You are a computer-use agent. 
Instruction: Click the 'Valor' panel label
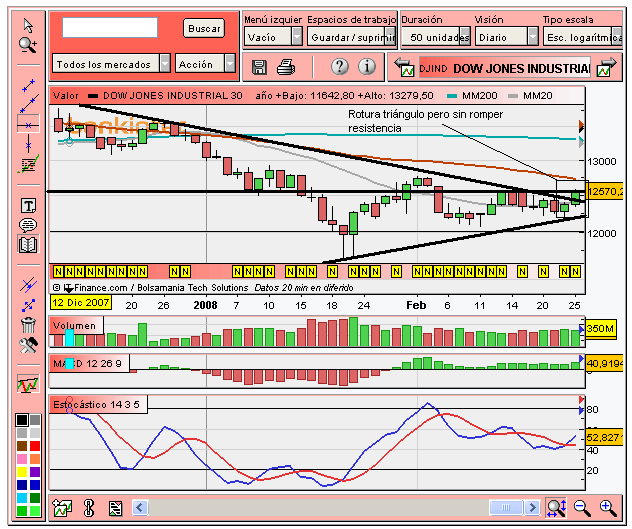pyautogui.click(x=66, y=96)
